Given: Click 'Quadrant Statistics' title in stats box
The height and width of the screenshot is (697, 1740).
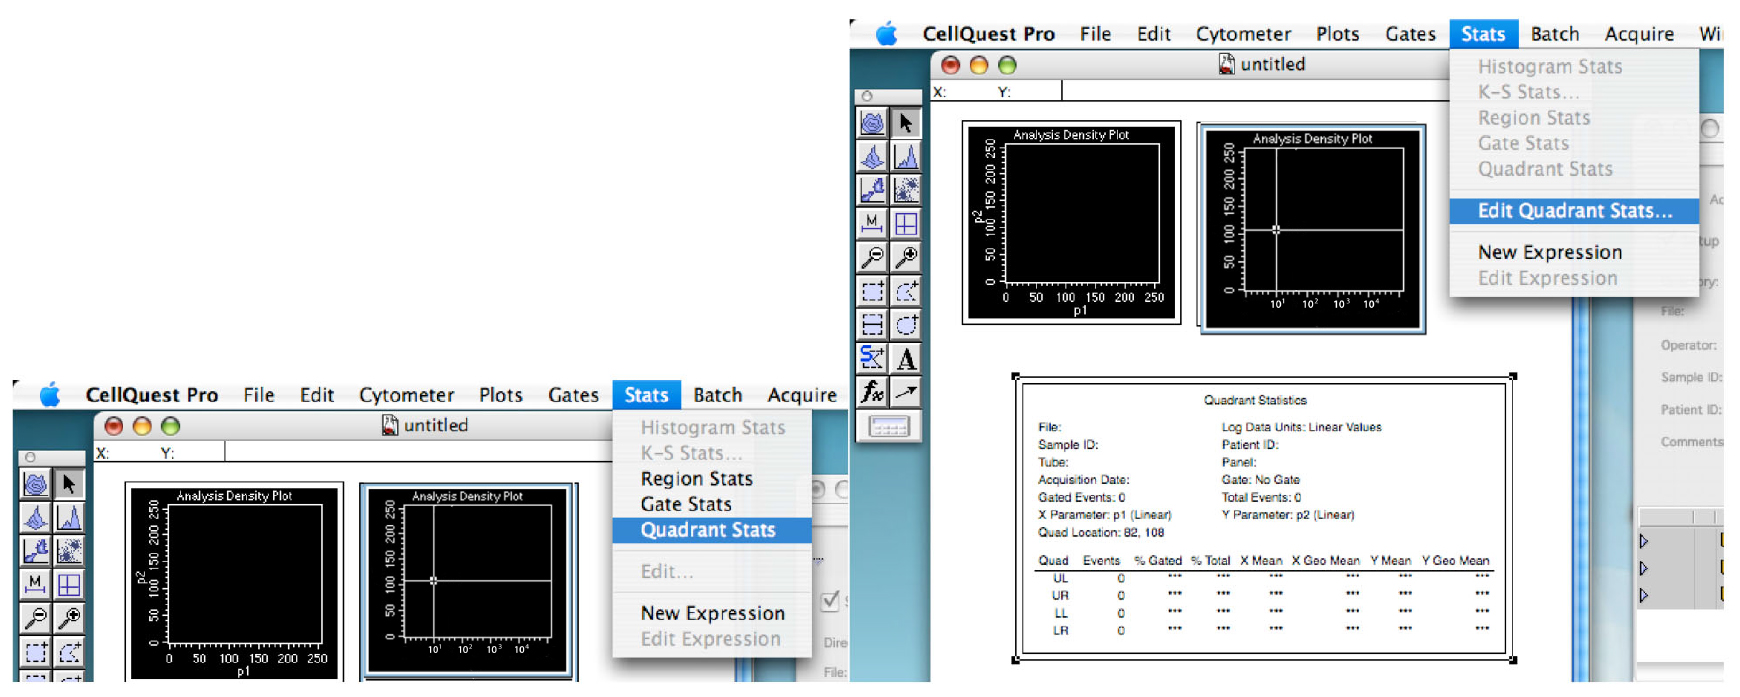Looking at the screenshot, I should [1255, 400].
